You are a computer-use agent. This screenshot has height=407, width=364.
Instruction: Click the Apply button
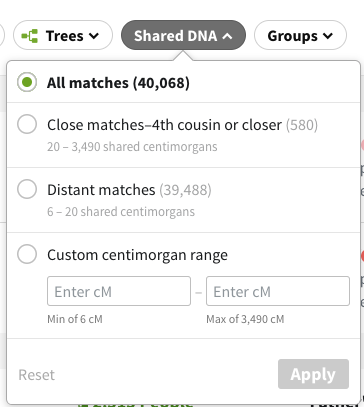[x=313, y=374]
